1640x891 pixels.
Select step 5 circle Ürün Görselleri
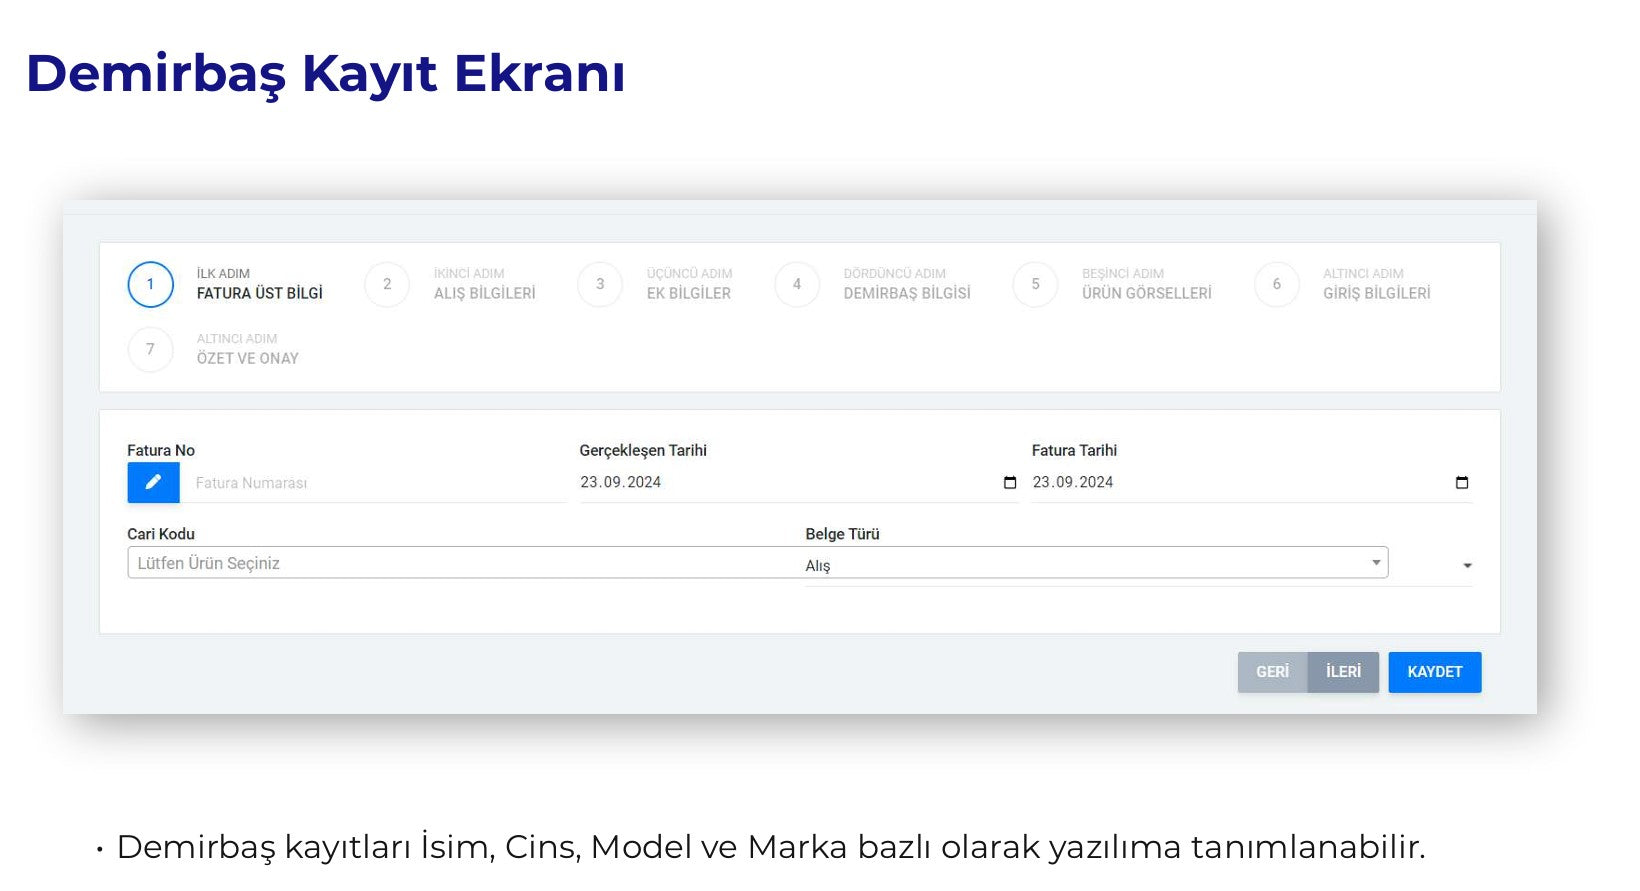1035,284
